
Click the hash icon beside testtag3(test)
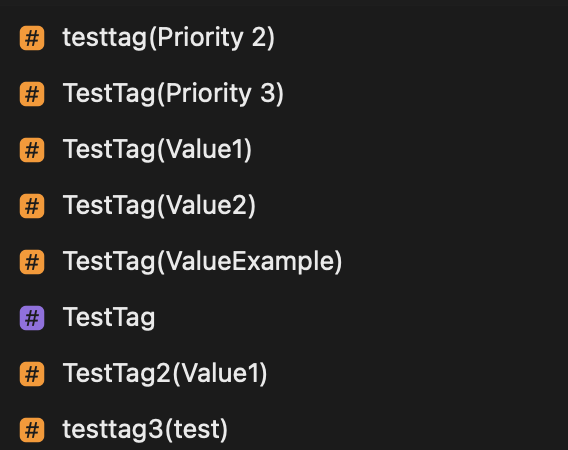pos(32,430)
